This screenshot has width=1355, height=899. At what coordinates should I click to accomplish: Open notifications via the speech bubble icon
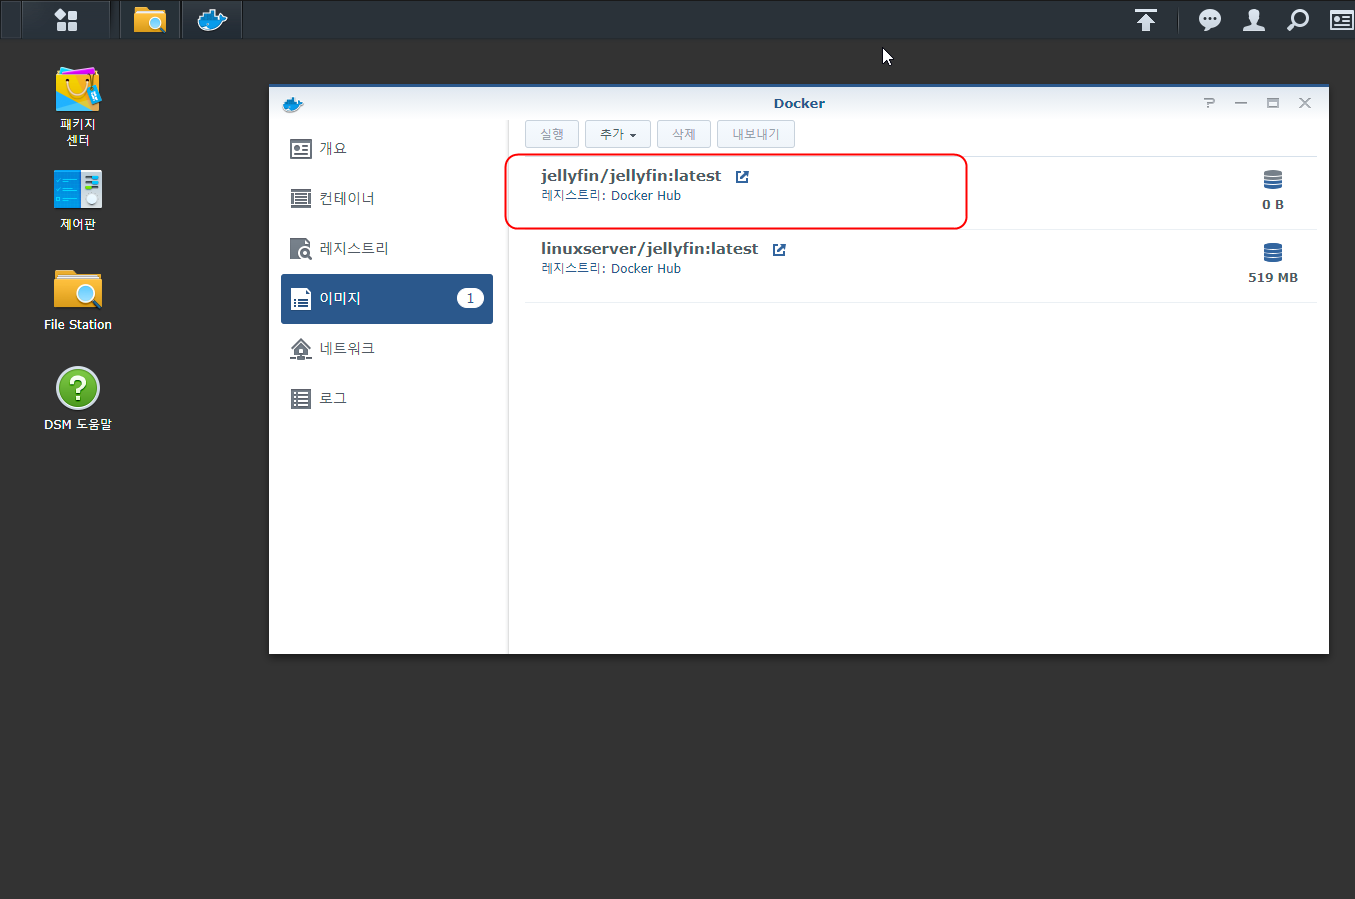tap(1209, 19)
